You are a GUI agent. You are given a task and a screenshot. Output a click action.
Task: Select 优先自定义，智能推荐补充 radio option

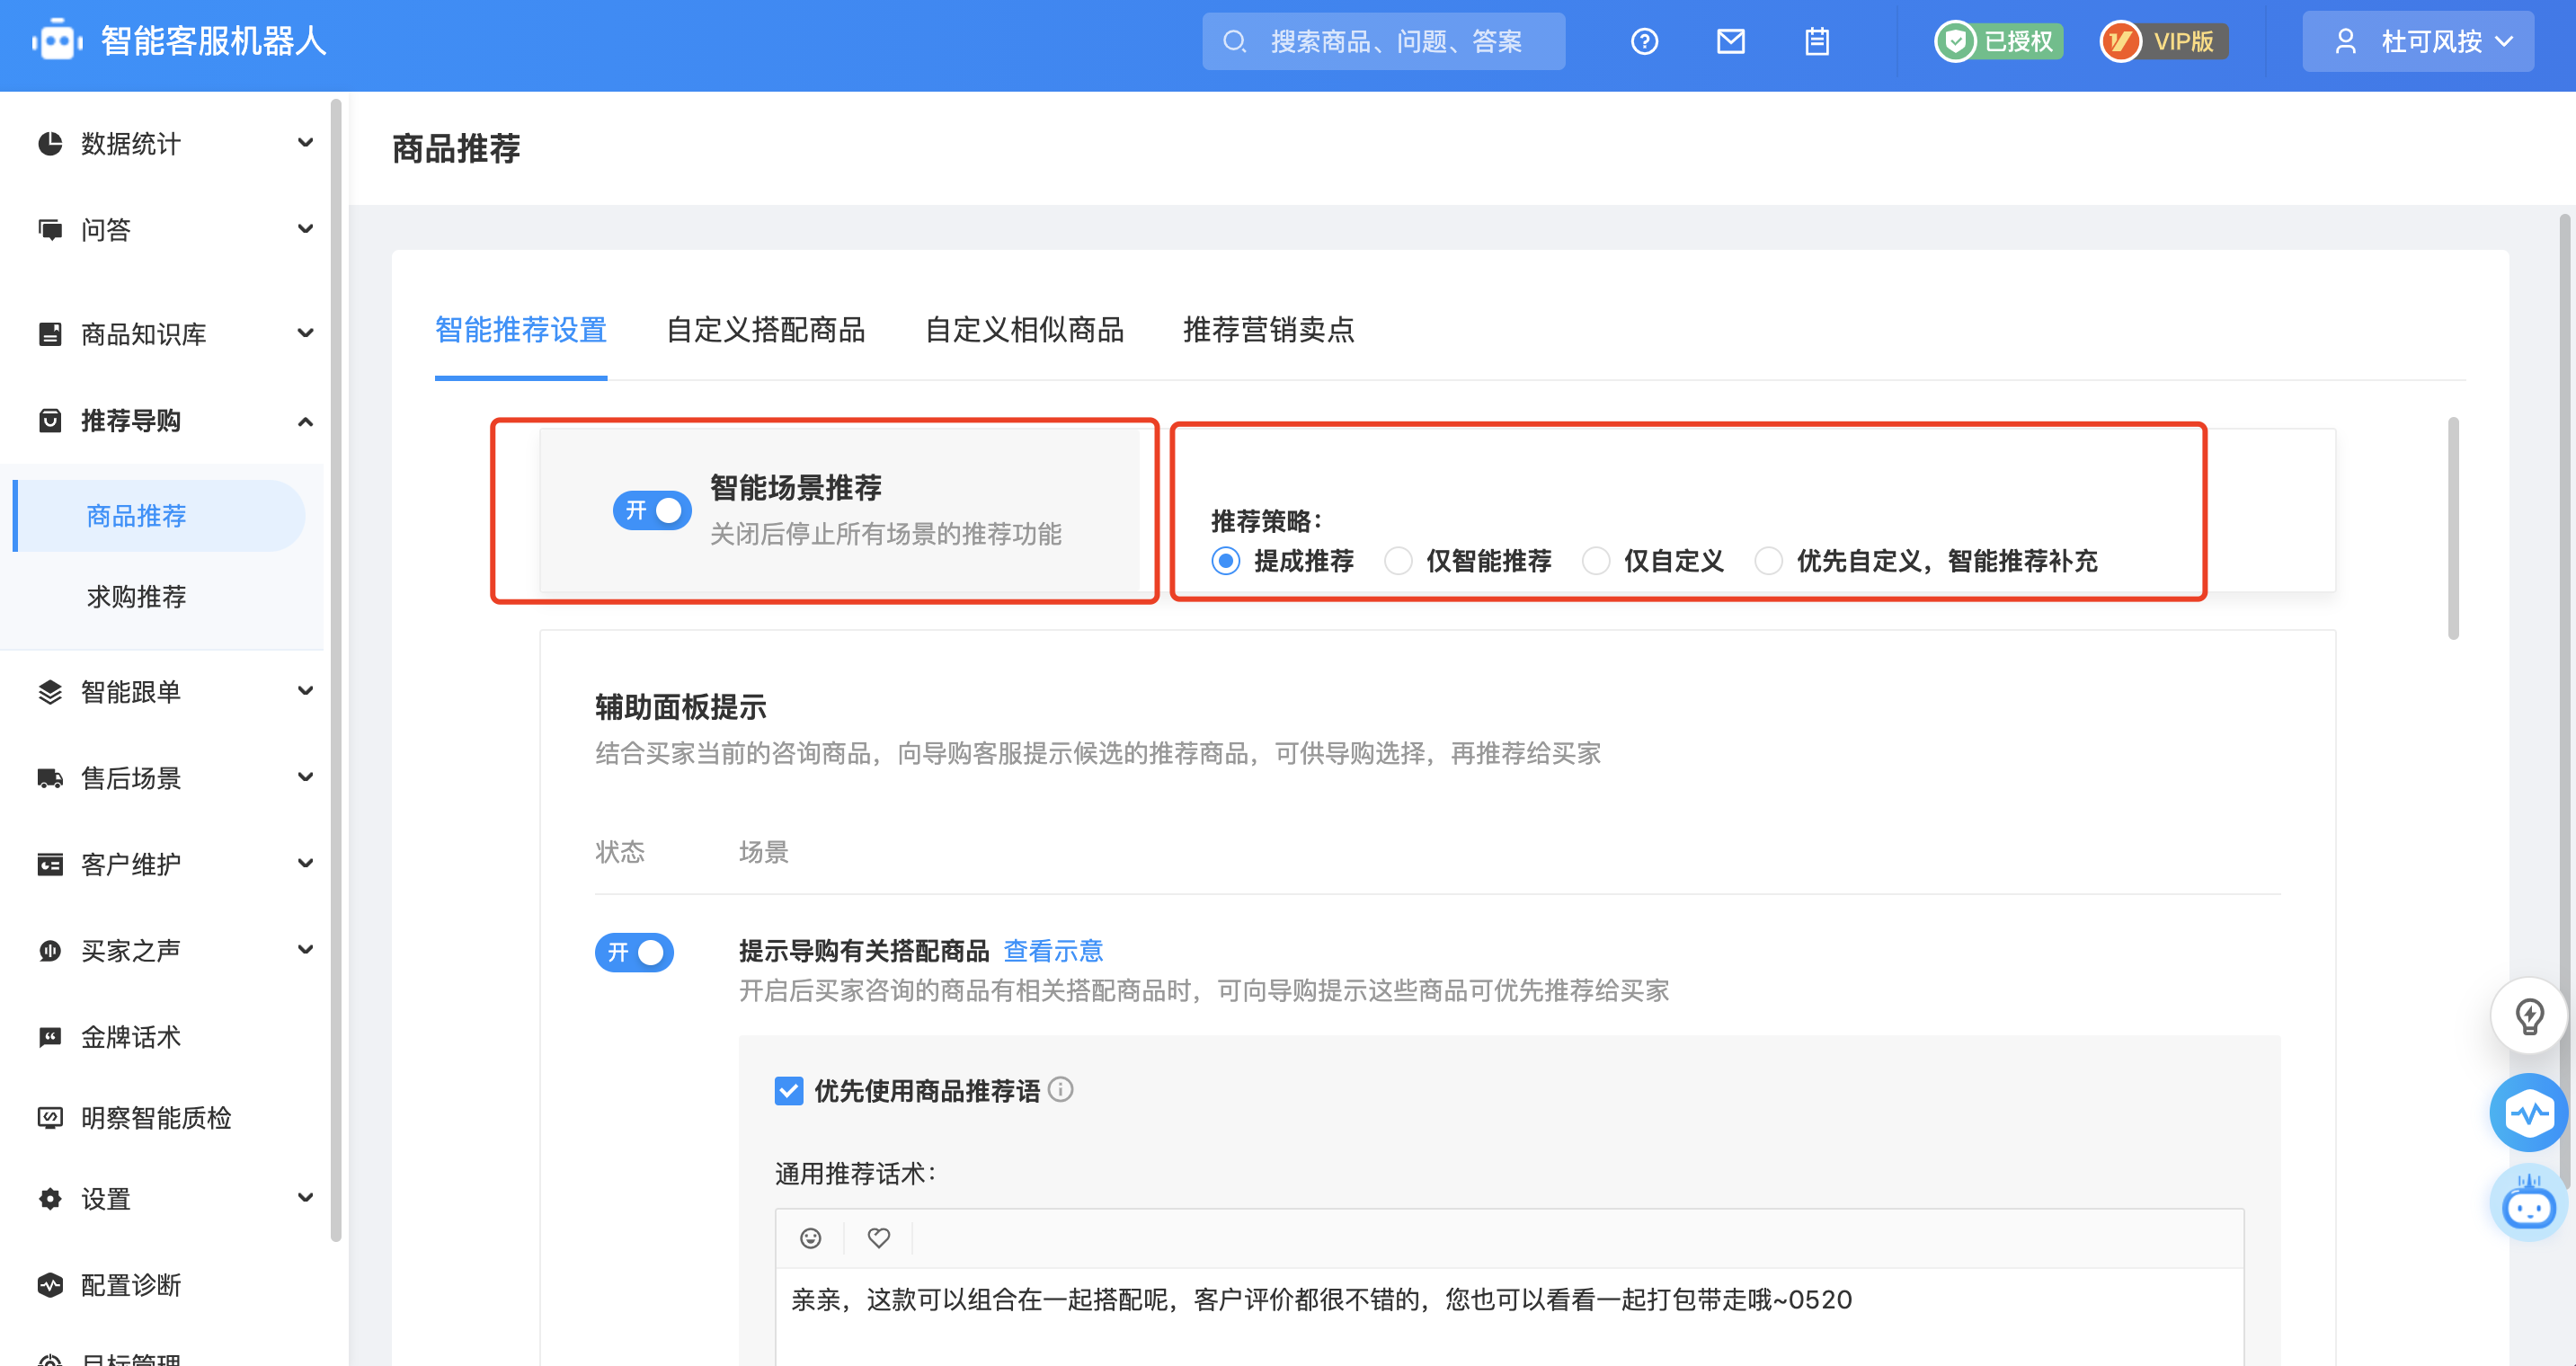click(x=1768, y=561)
